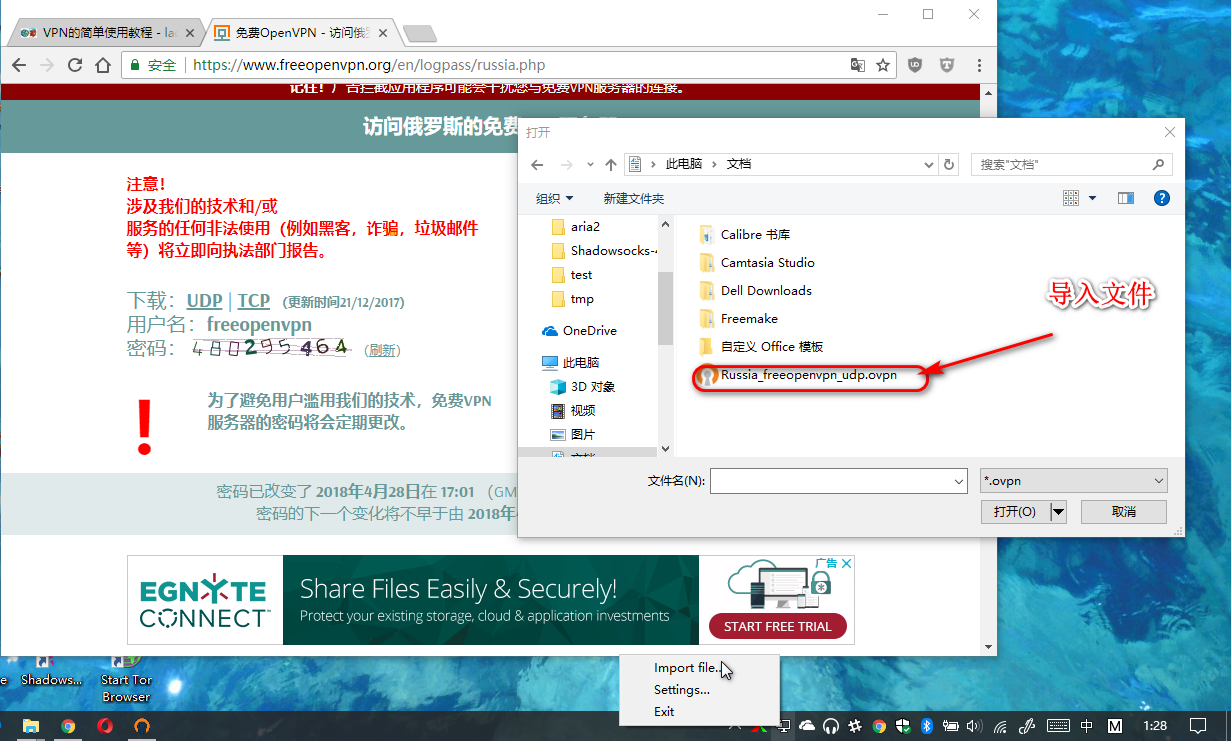Go up one folder level in dialog
The image size is (1231, 741).
611,164
